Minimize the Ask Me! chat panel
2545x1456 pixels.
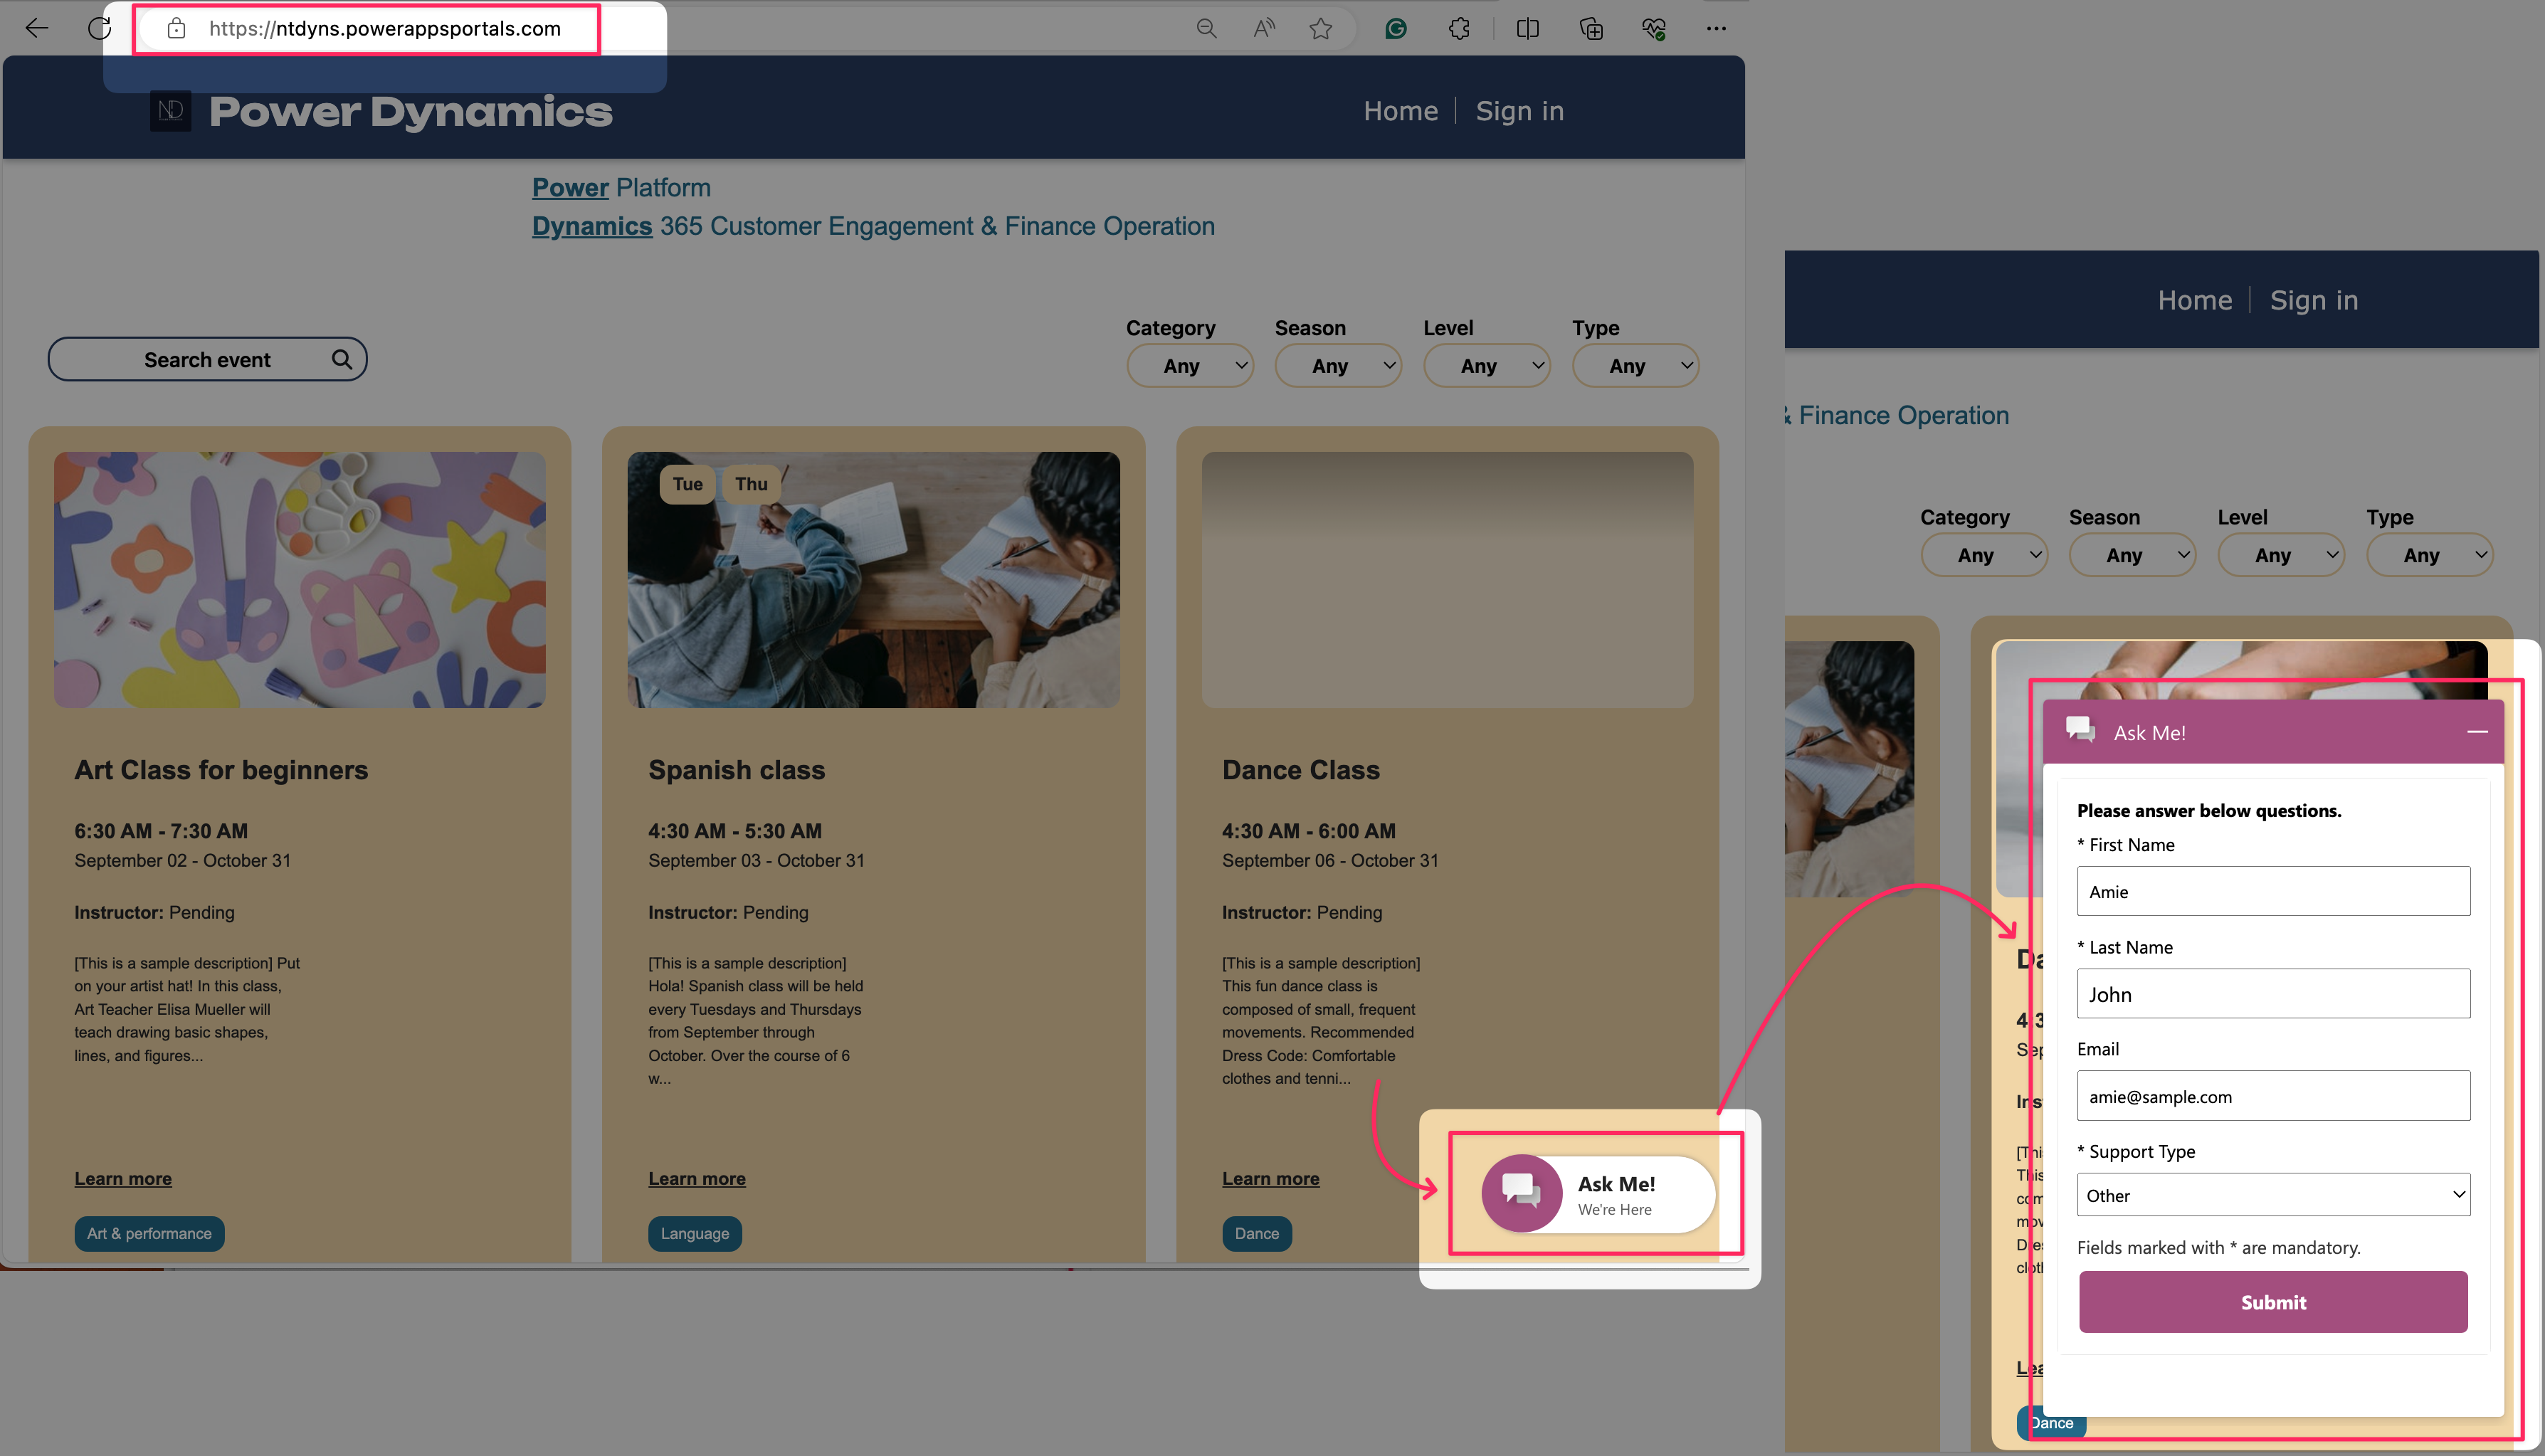[x=2477, y=732]
